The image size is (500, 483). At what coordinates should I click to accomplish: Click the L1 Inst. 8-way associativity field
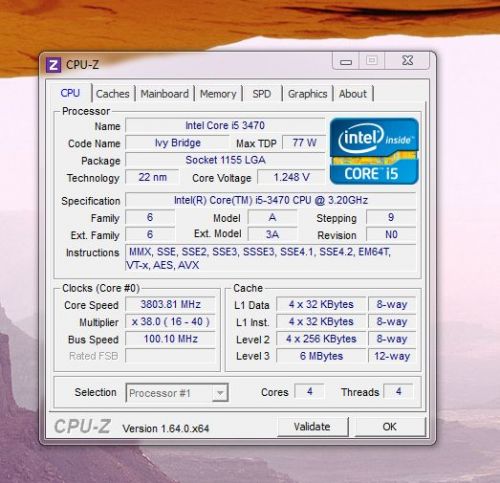click(392, 322)
